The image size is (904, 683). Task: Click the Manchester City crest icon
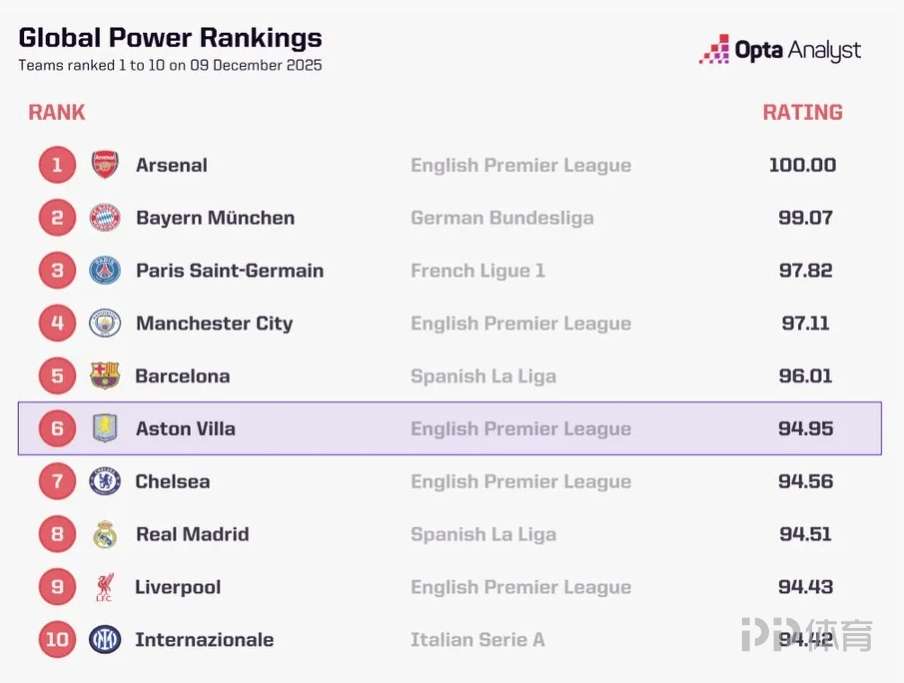[105, 323]
